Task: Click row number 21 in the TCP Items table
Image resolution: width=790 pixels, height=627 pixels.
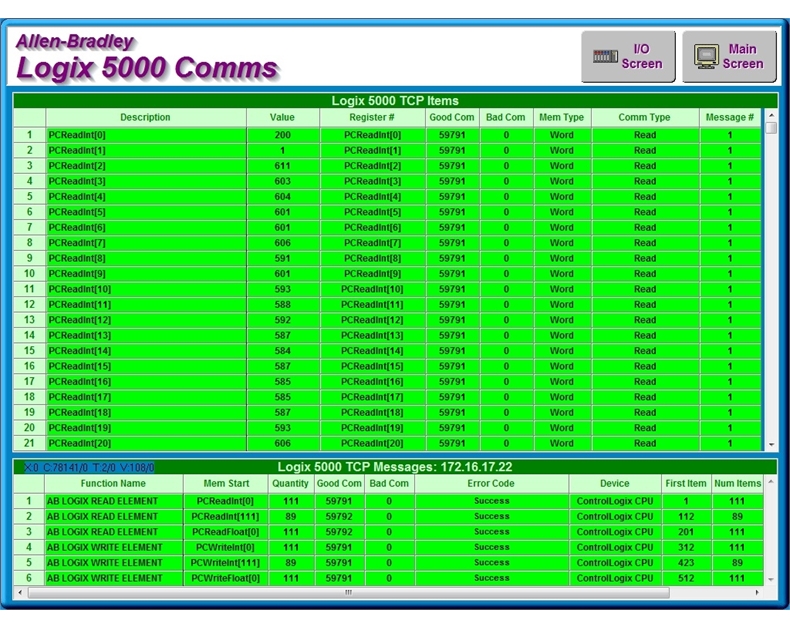Action: click(30, 444)
